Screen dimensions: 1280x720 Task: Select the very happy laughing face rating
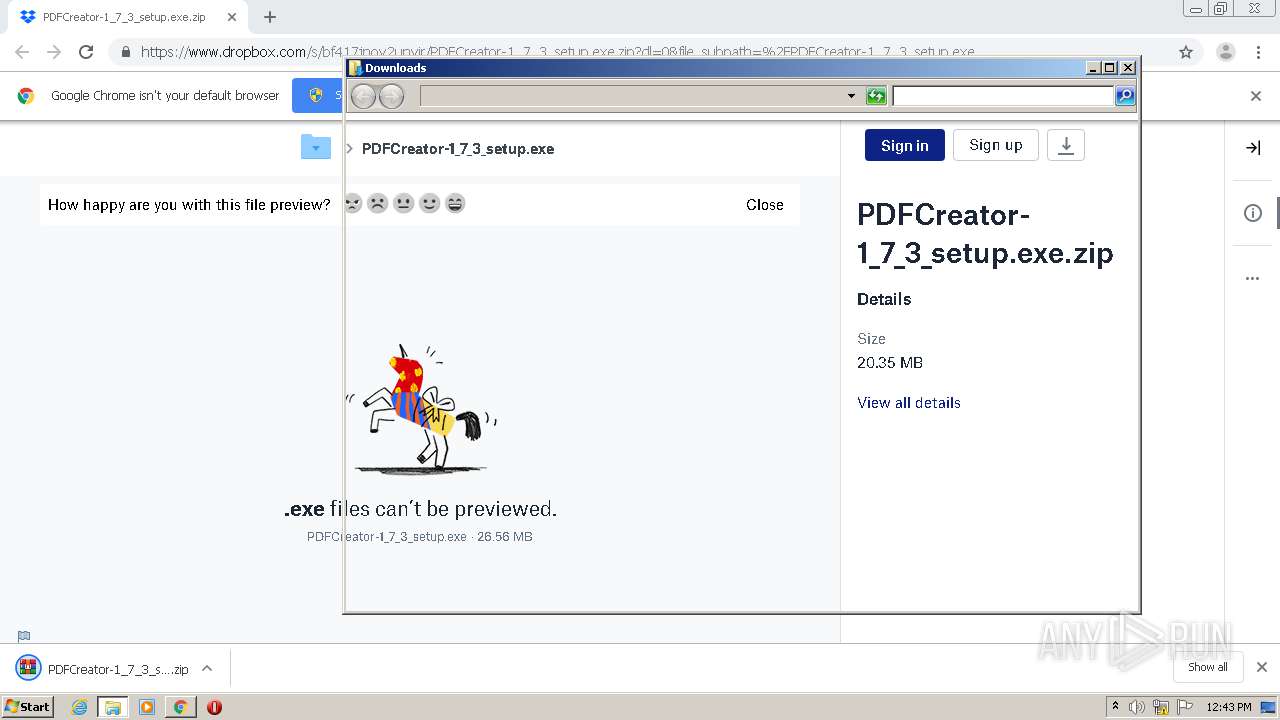coord(455,203)
